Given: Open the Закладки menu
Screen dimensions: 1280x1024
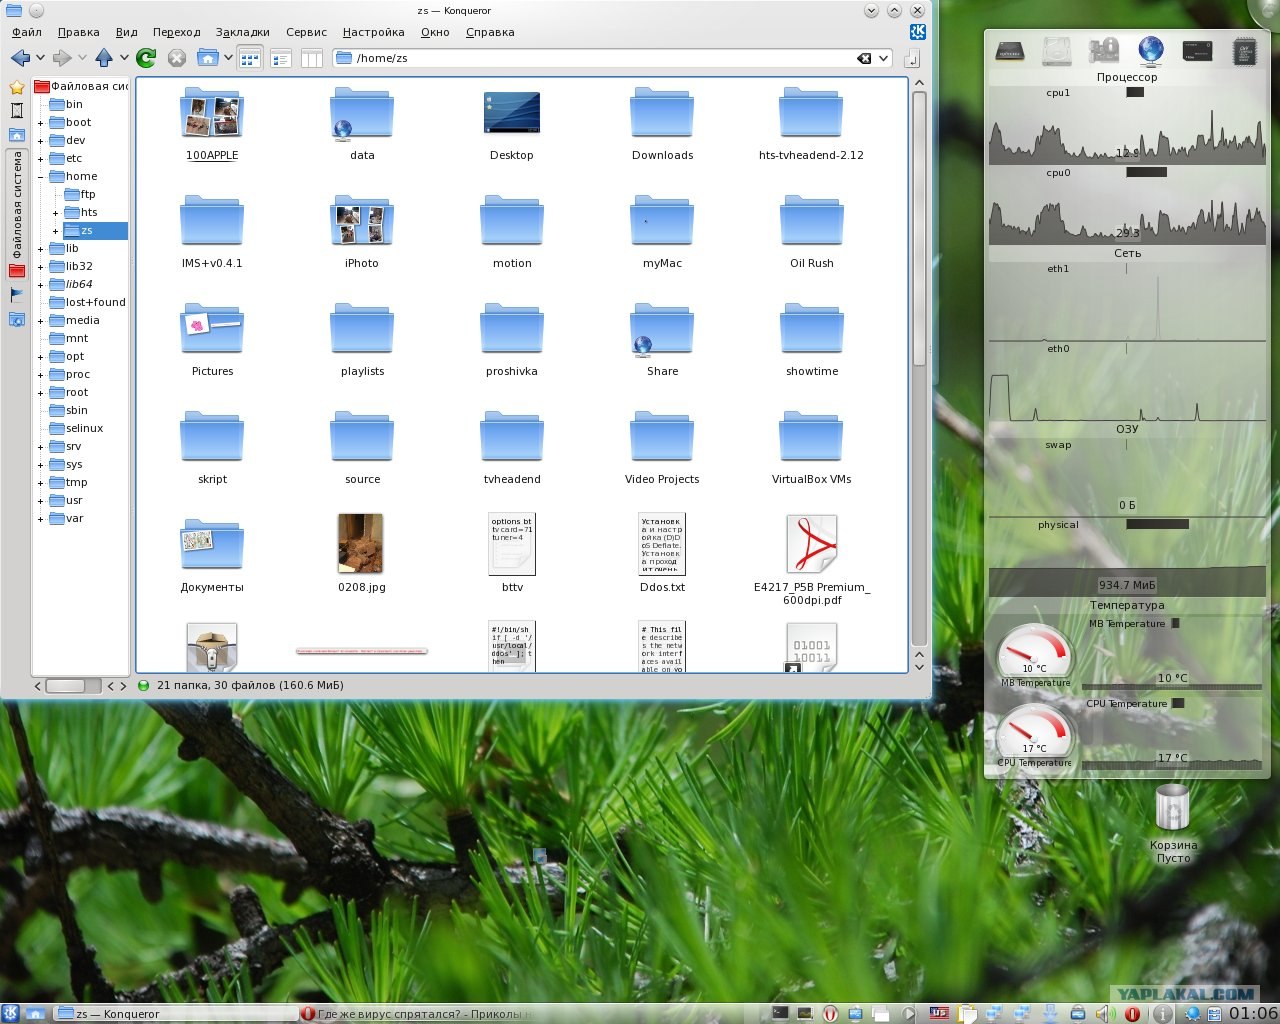Looking at the screenshot, I should tap(242, 32).
